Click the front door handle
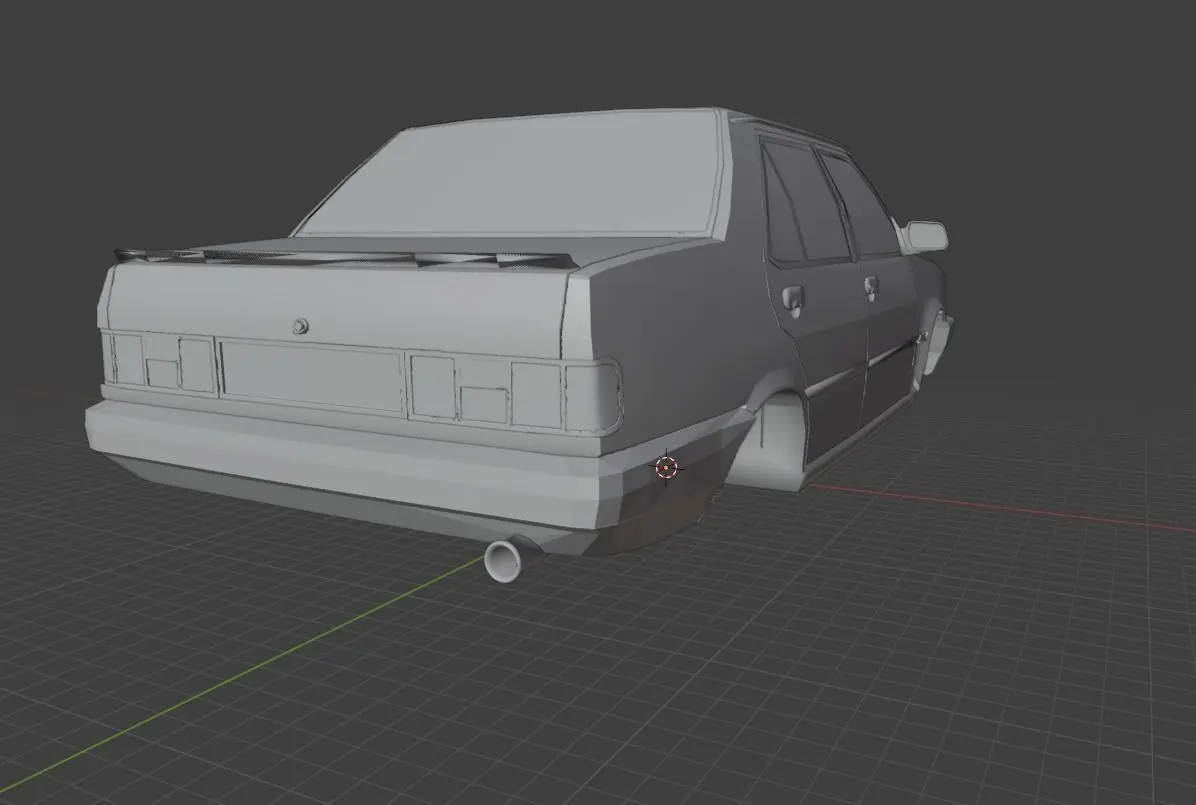Viewport: 1196px width, 805px height. (870, 287)
